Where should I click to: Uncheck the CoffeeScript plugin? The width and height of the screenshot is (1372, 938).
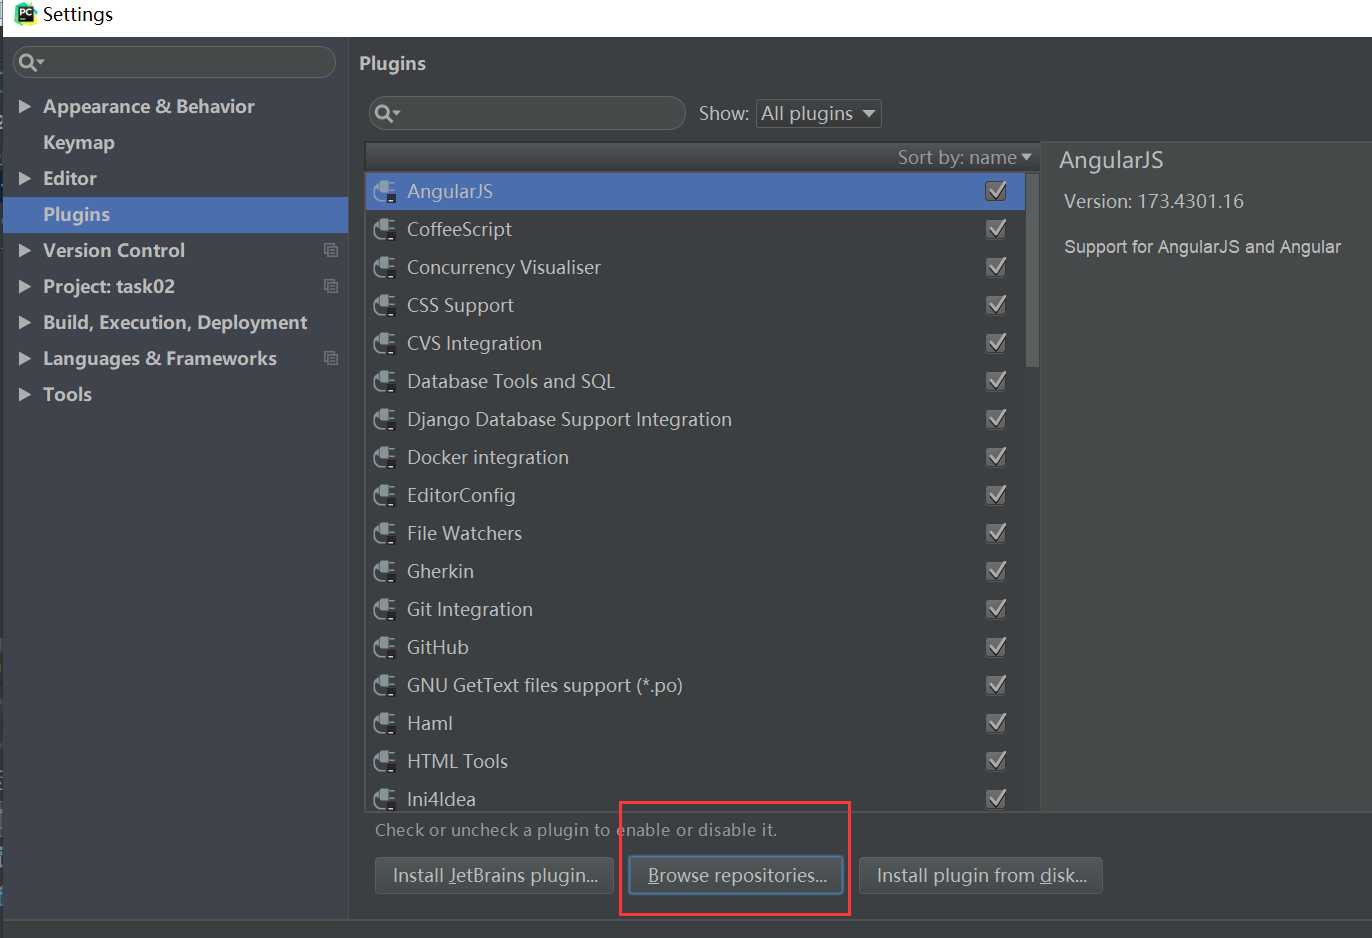[x=996, y=229]
